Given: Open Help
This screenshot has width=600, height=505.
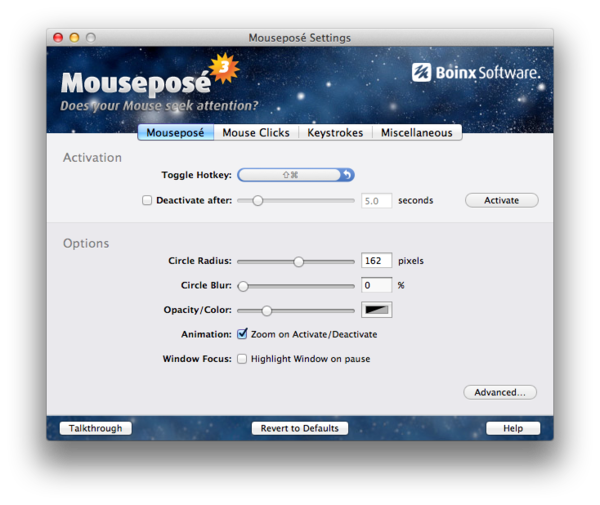Looking at the screenshot, I should click(x=513, y=428).
